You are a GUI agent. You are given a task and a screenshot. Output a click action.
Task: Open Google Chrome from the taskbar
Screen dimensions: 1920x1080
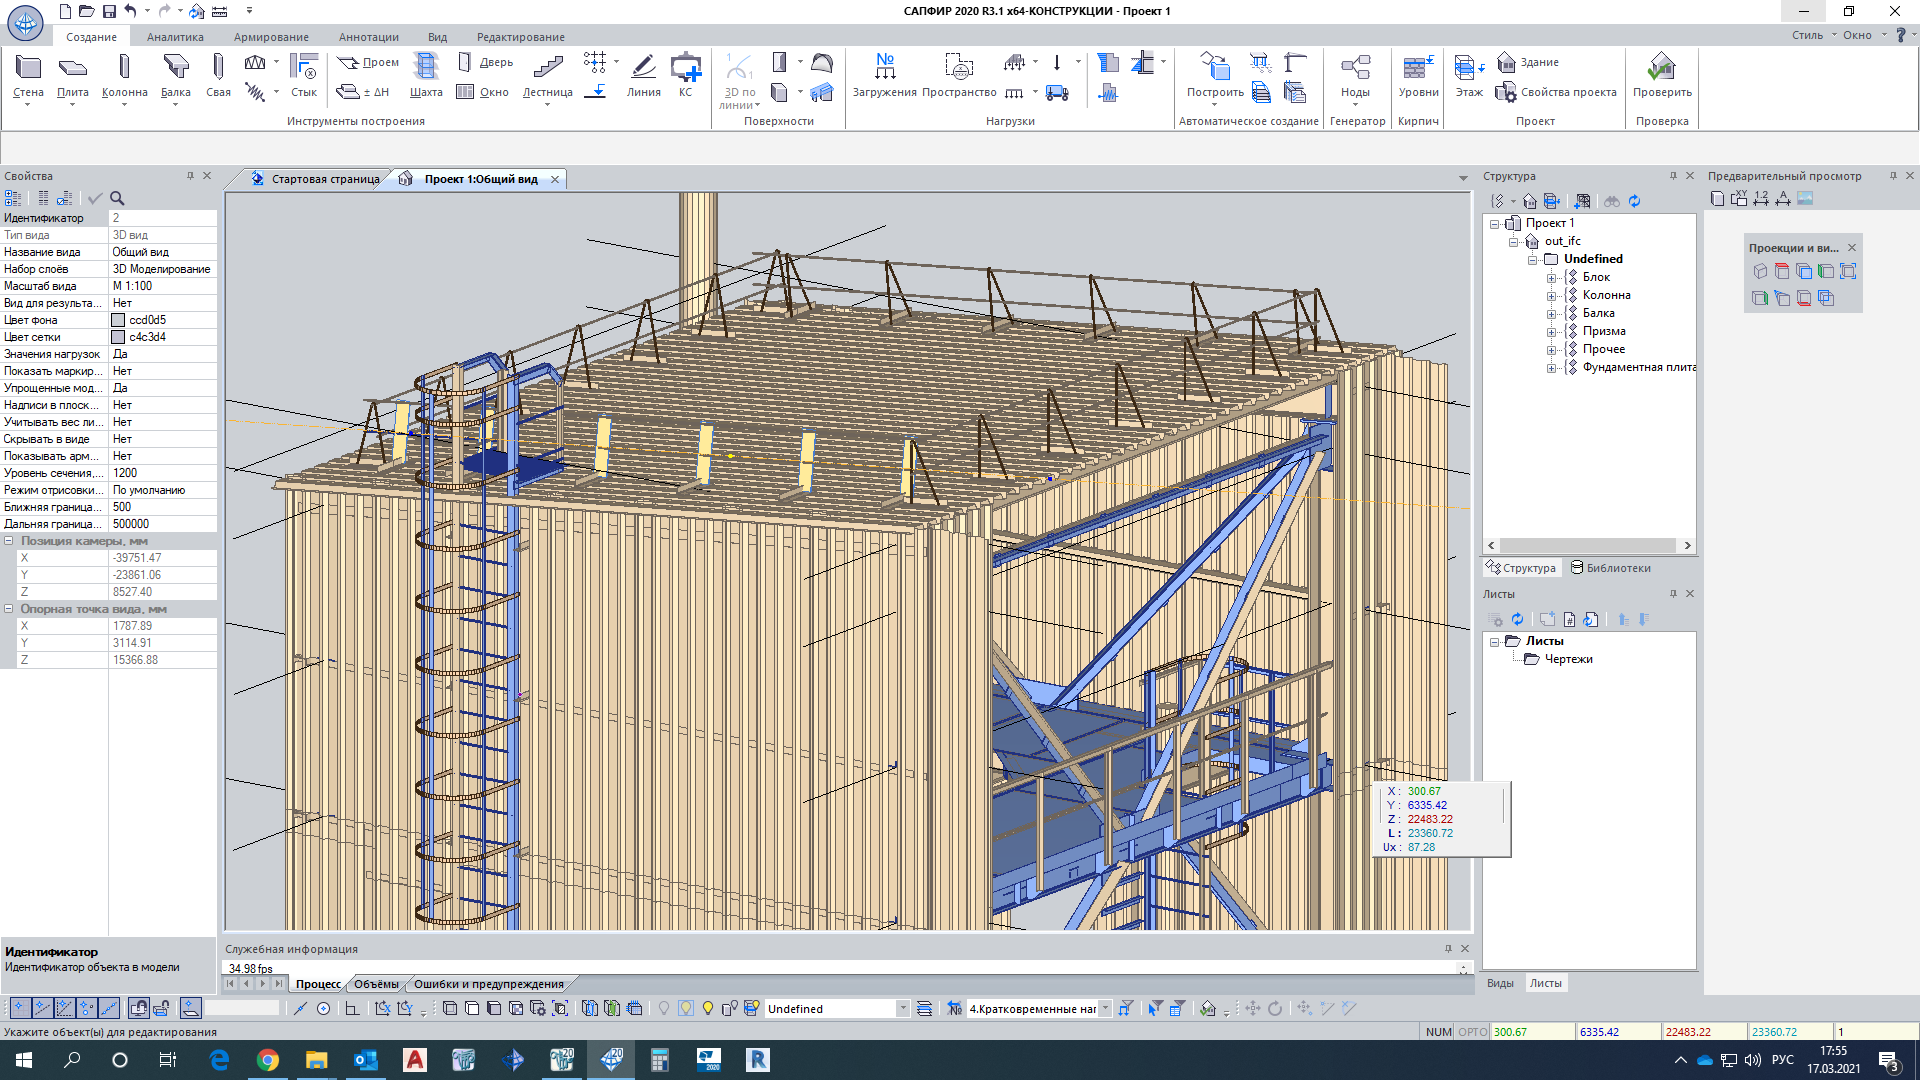[x=268, y=1060]
